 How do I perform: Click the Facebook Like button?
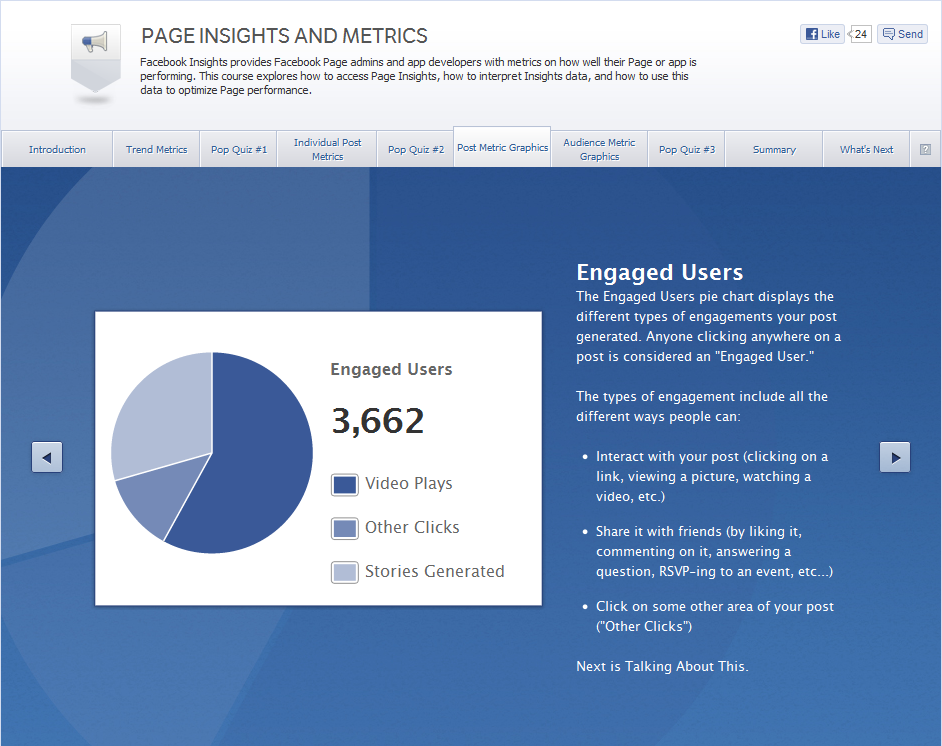tap(822, 34)
